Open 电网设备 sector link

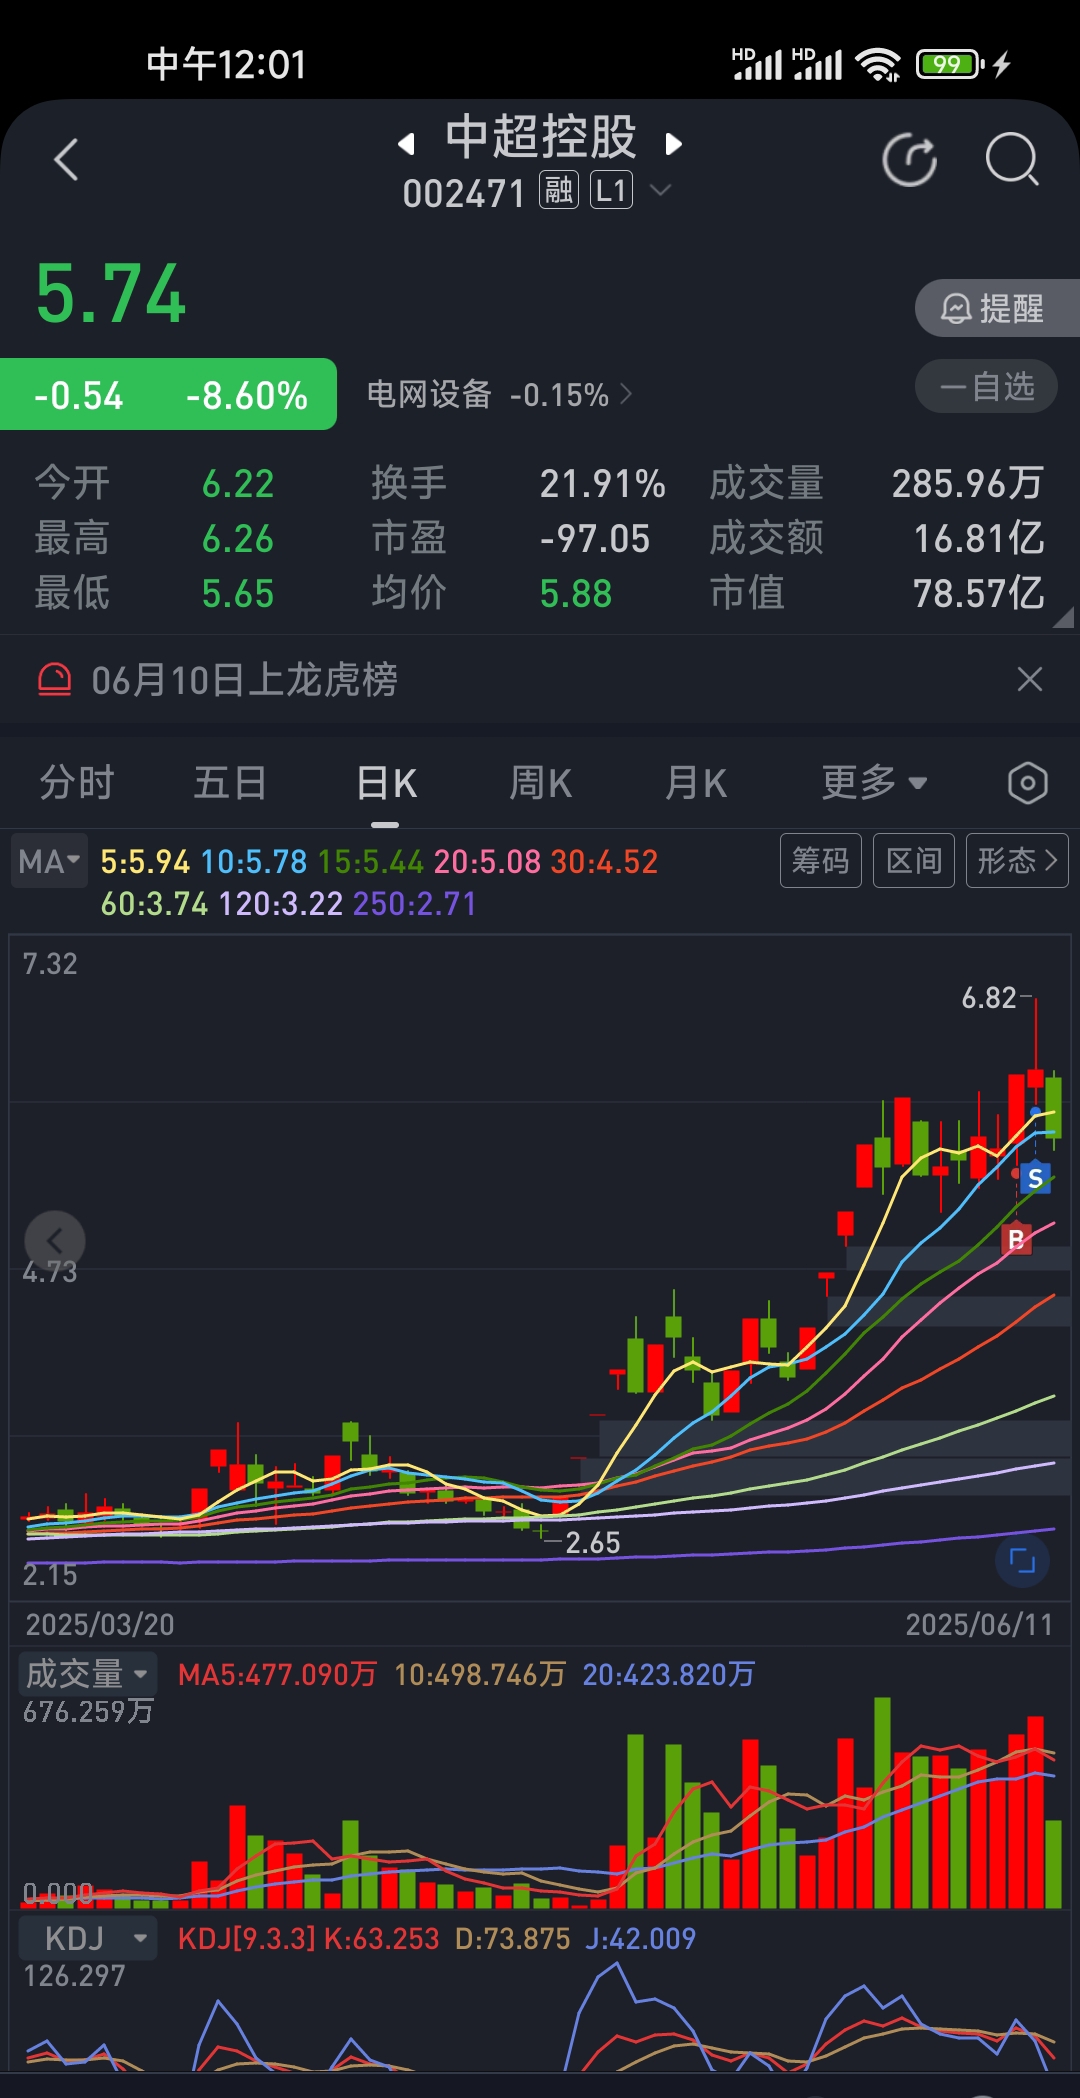(x=499, y=394)
